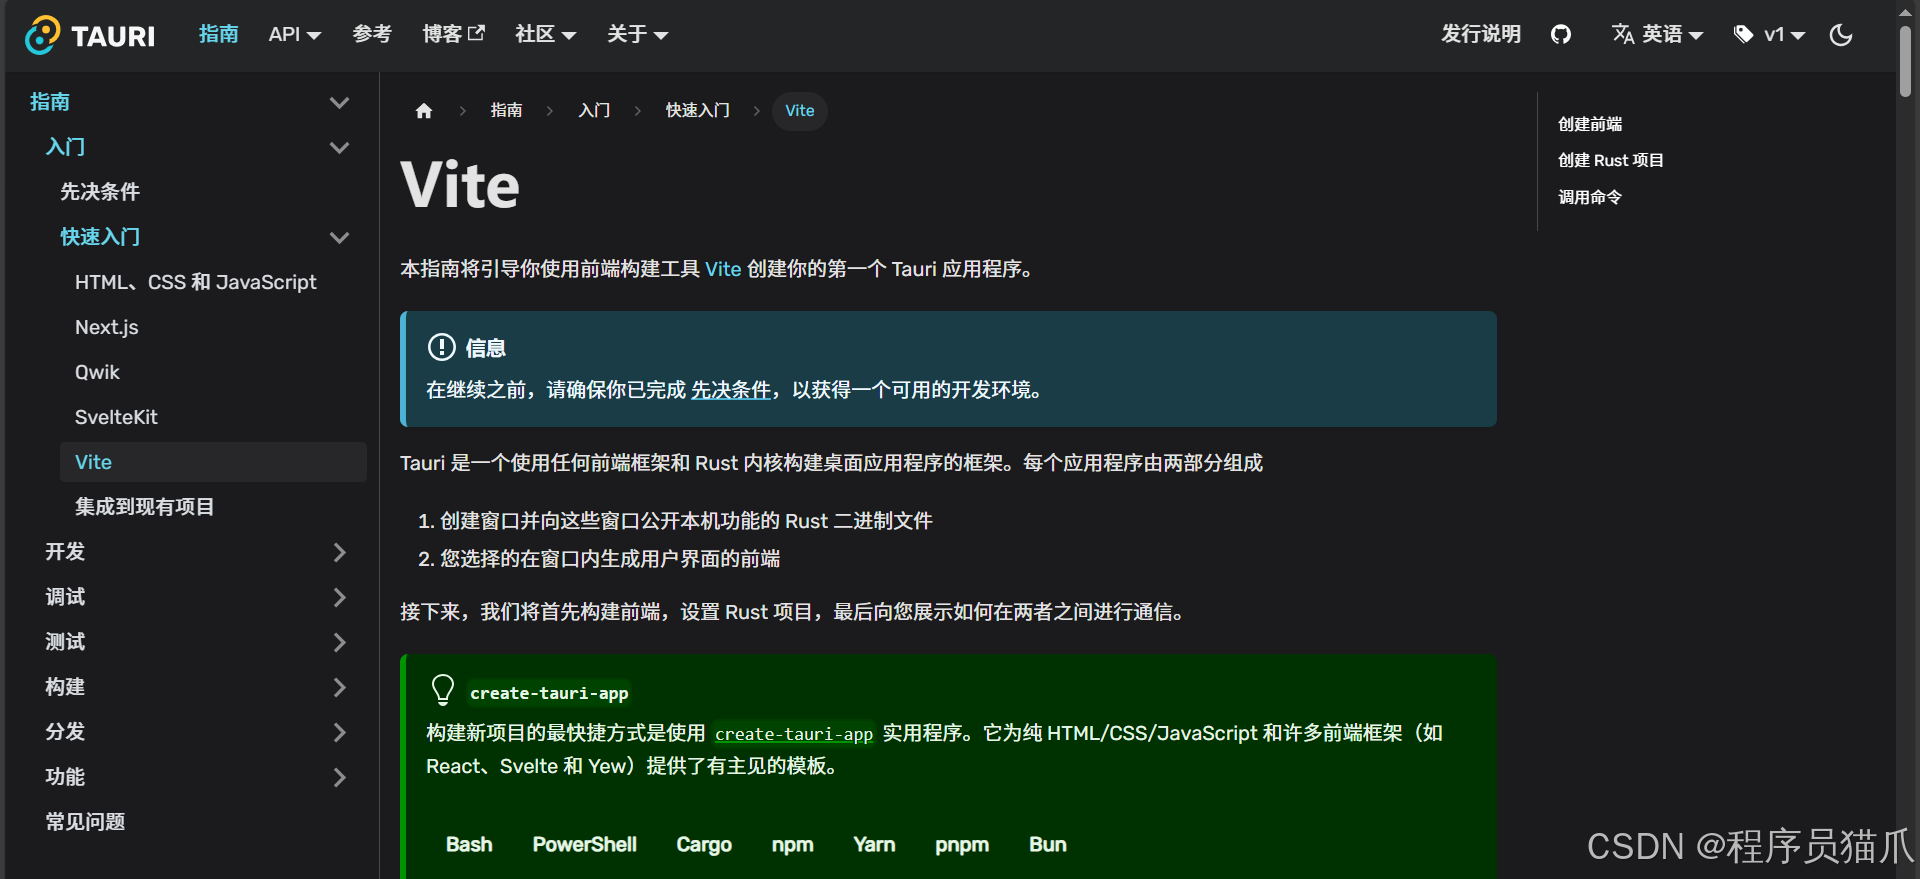This screenshot has width=1920, height=879.
Task: Open 先决条件 in the sidebar
Action: pyautogui.click(x=100, y=192)
